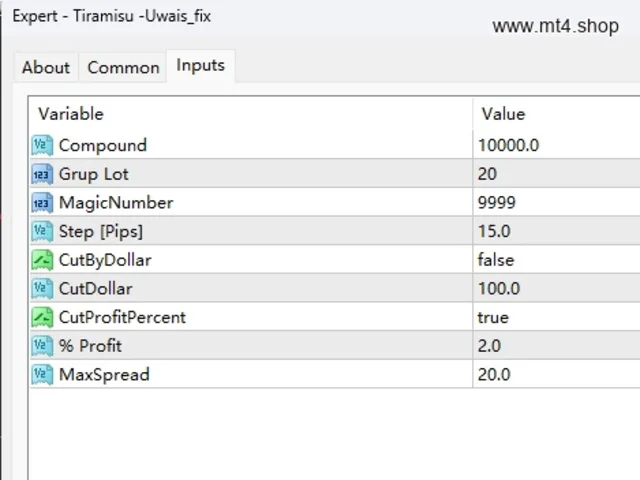Switch to the Common tab

123,67
